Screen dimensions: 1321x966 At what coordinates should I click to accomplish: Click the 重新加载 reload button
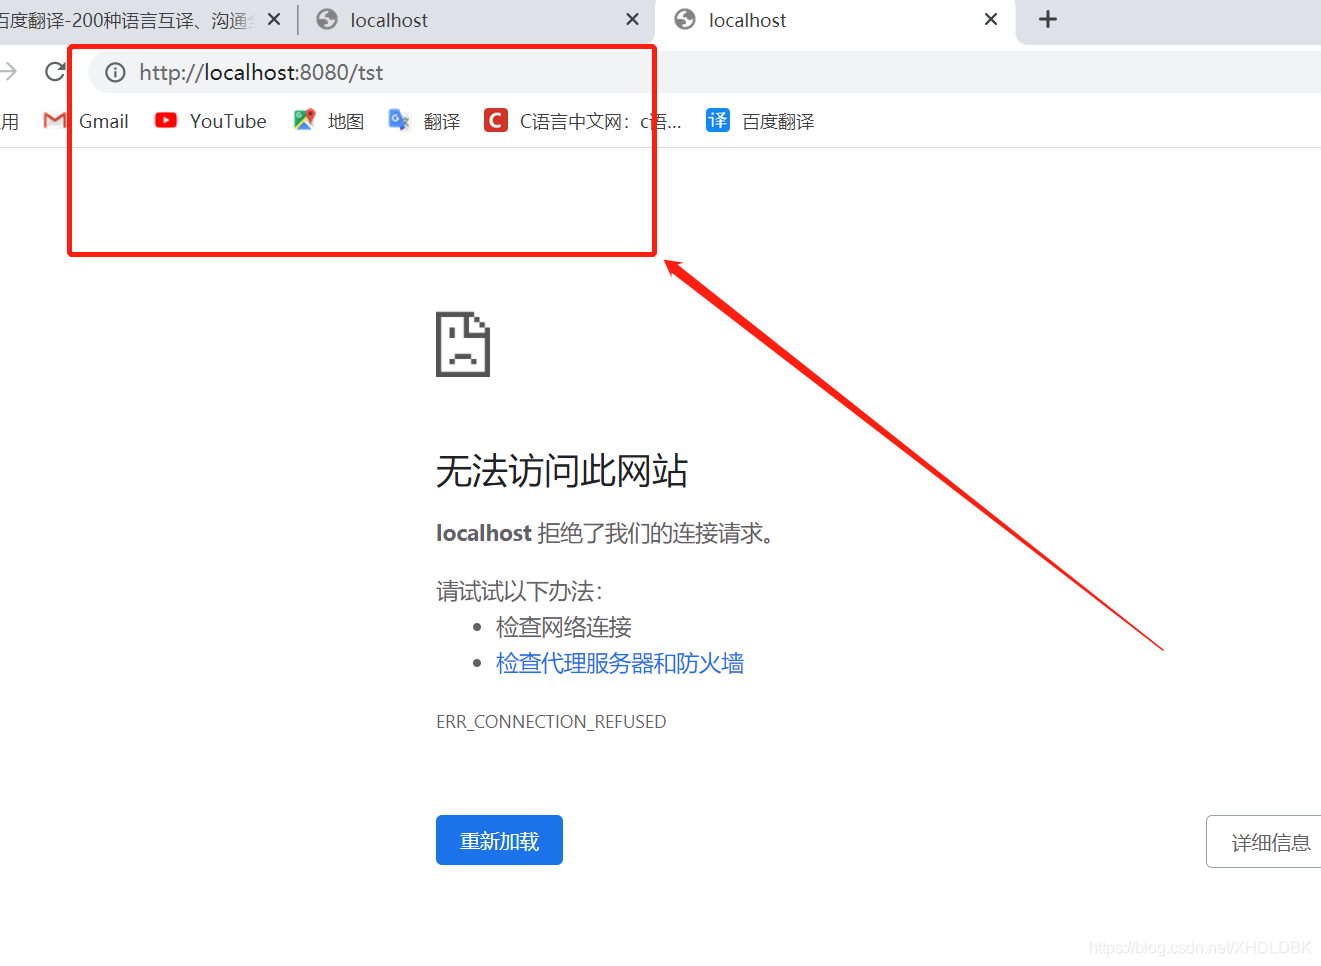(498, 840)
